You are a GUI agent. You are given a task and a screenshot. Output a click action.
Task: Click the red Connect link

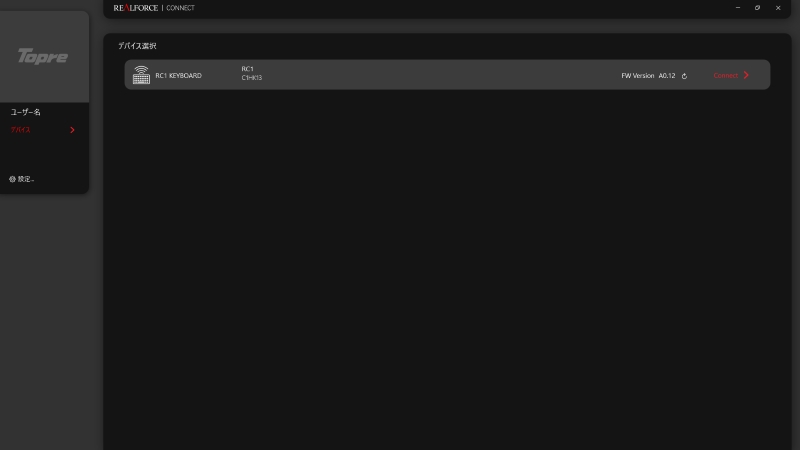point(725,76)
